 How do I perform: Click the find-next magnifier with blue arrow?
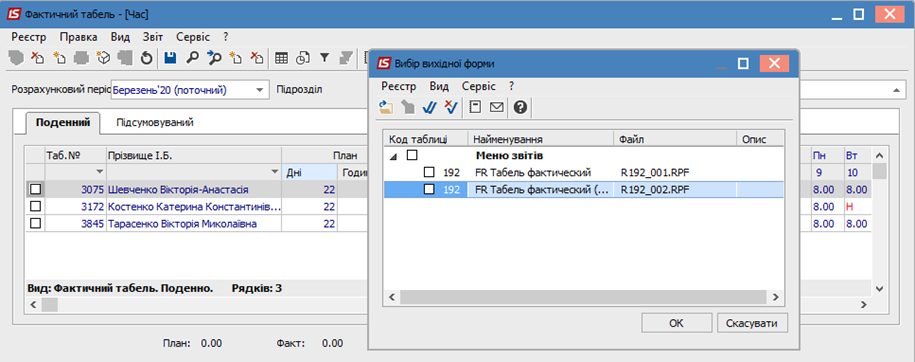(x=214, y=57)
